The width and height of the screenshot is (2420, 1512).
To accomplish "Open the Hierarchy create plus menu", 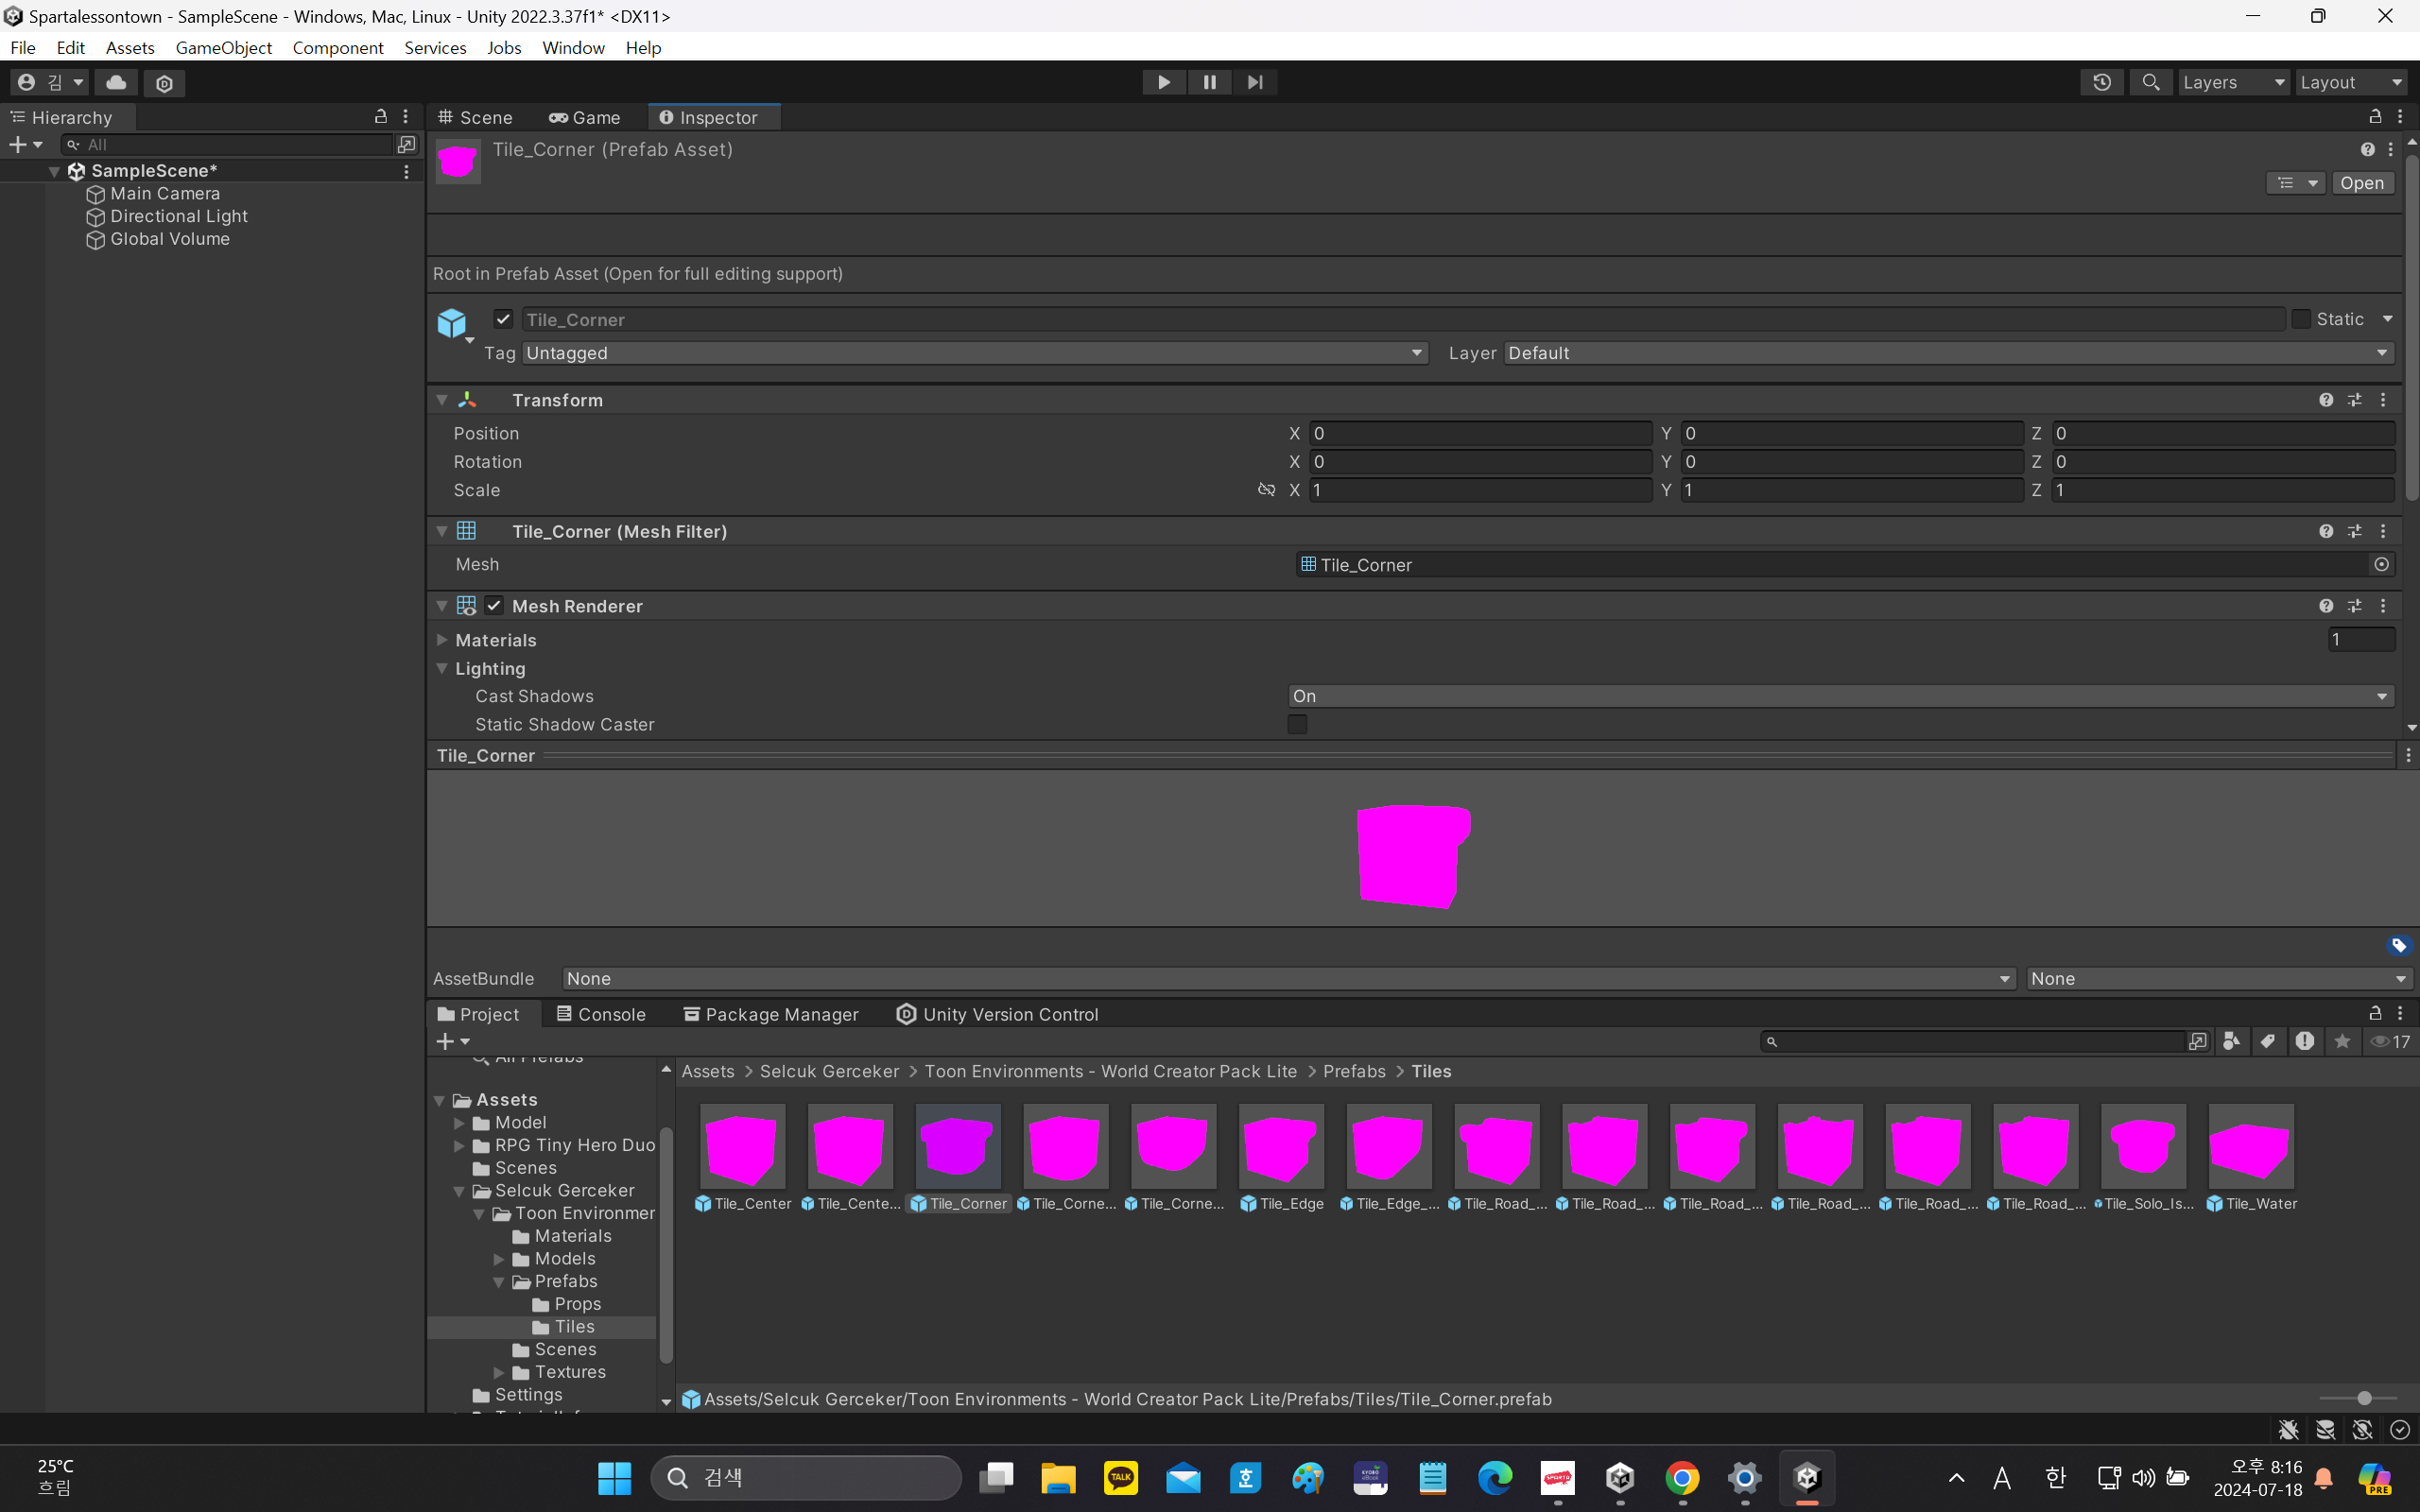I will click(25, 145).
